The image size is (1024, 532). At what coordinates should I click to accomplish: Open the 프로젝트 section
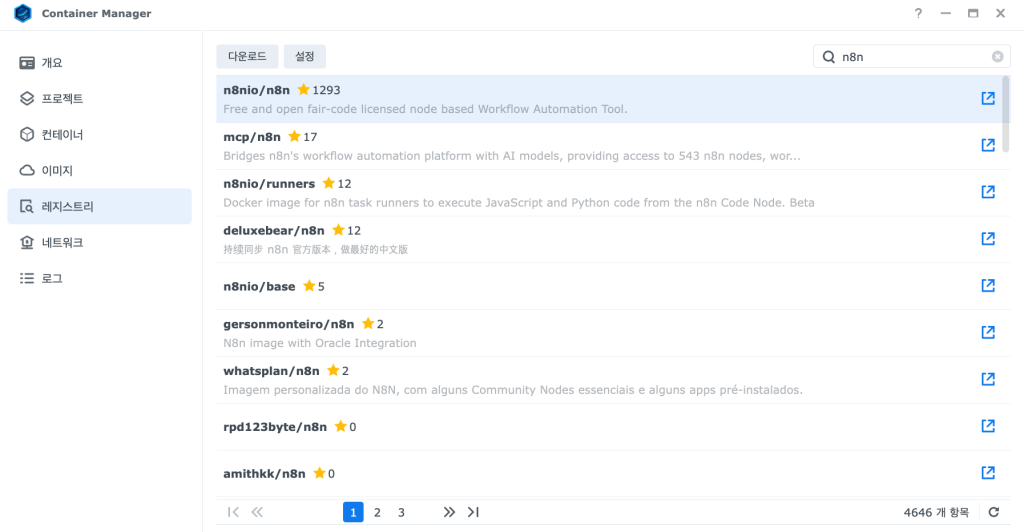click(99, 99)
